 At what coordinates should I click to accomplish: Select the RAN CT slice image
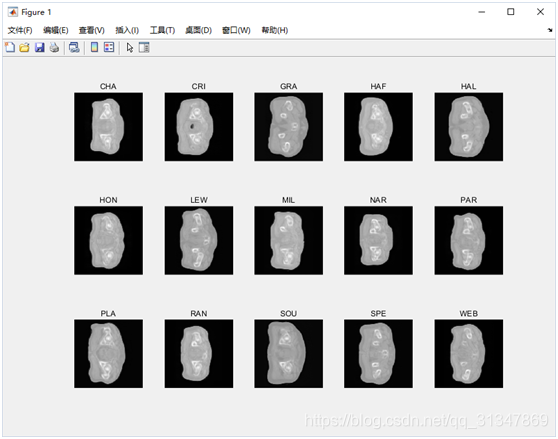pos(199,354)
